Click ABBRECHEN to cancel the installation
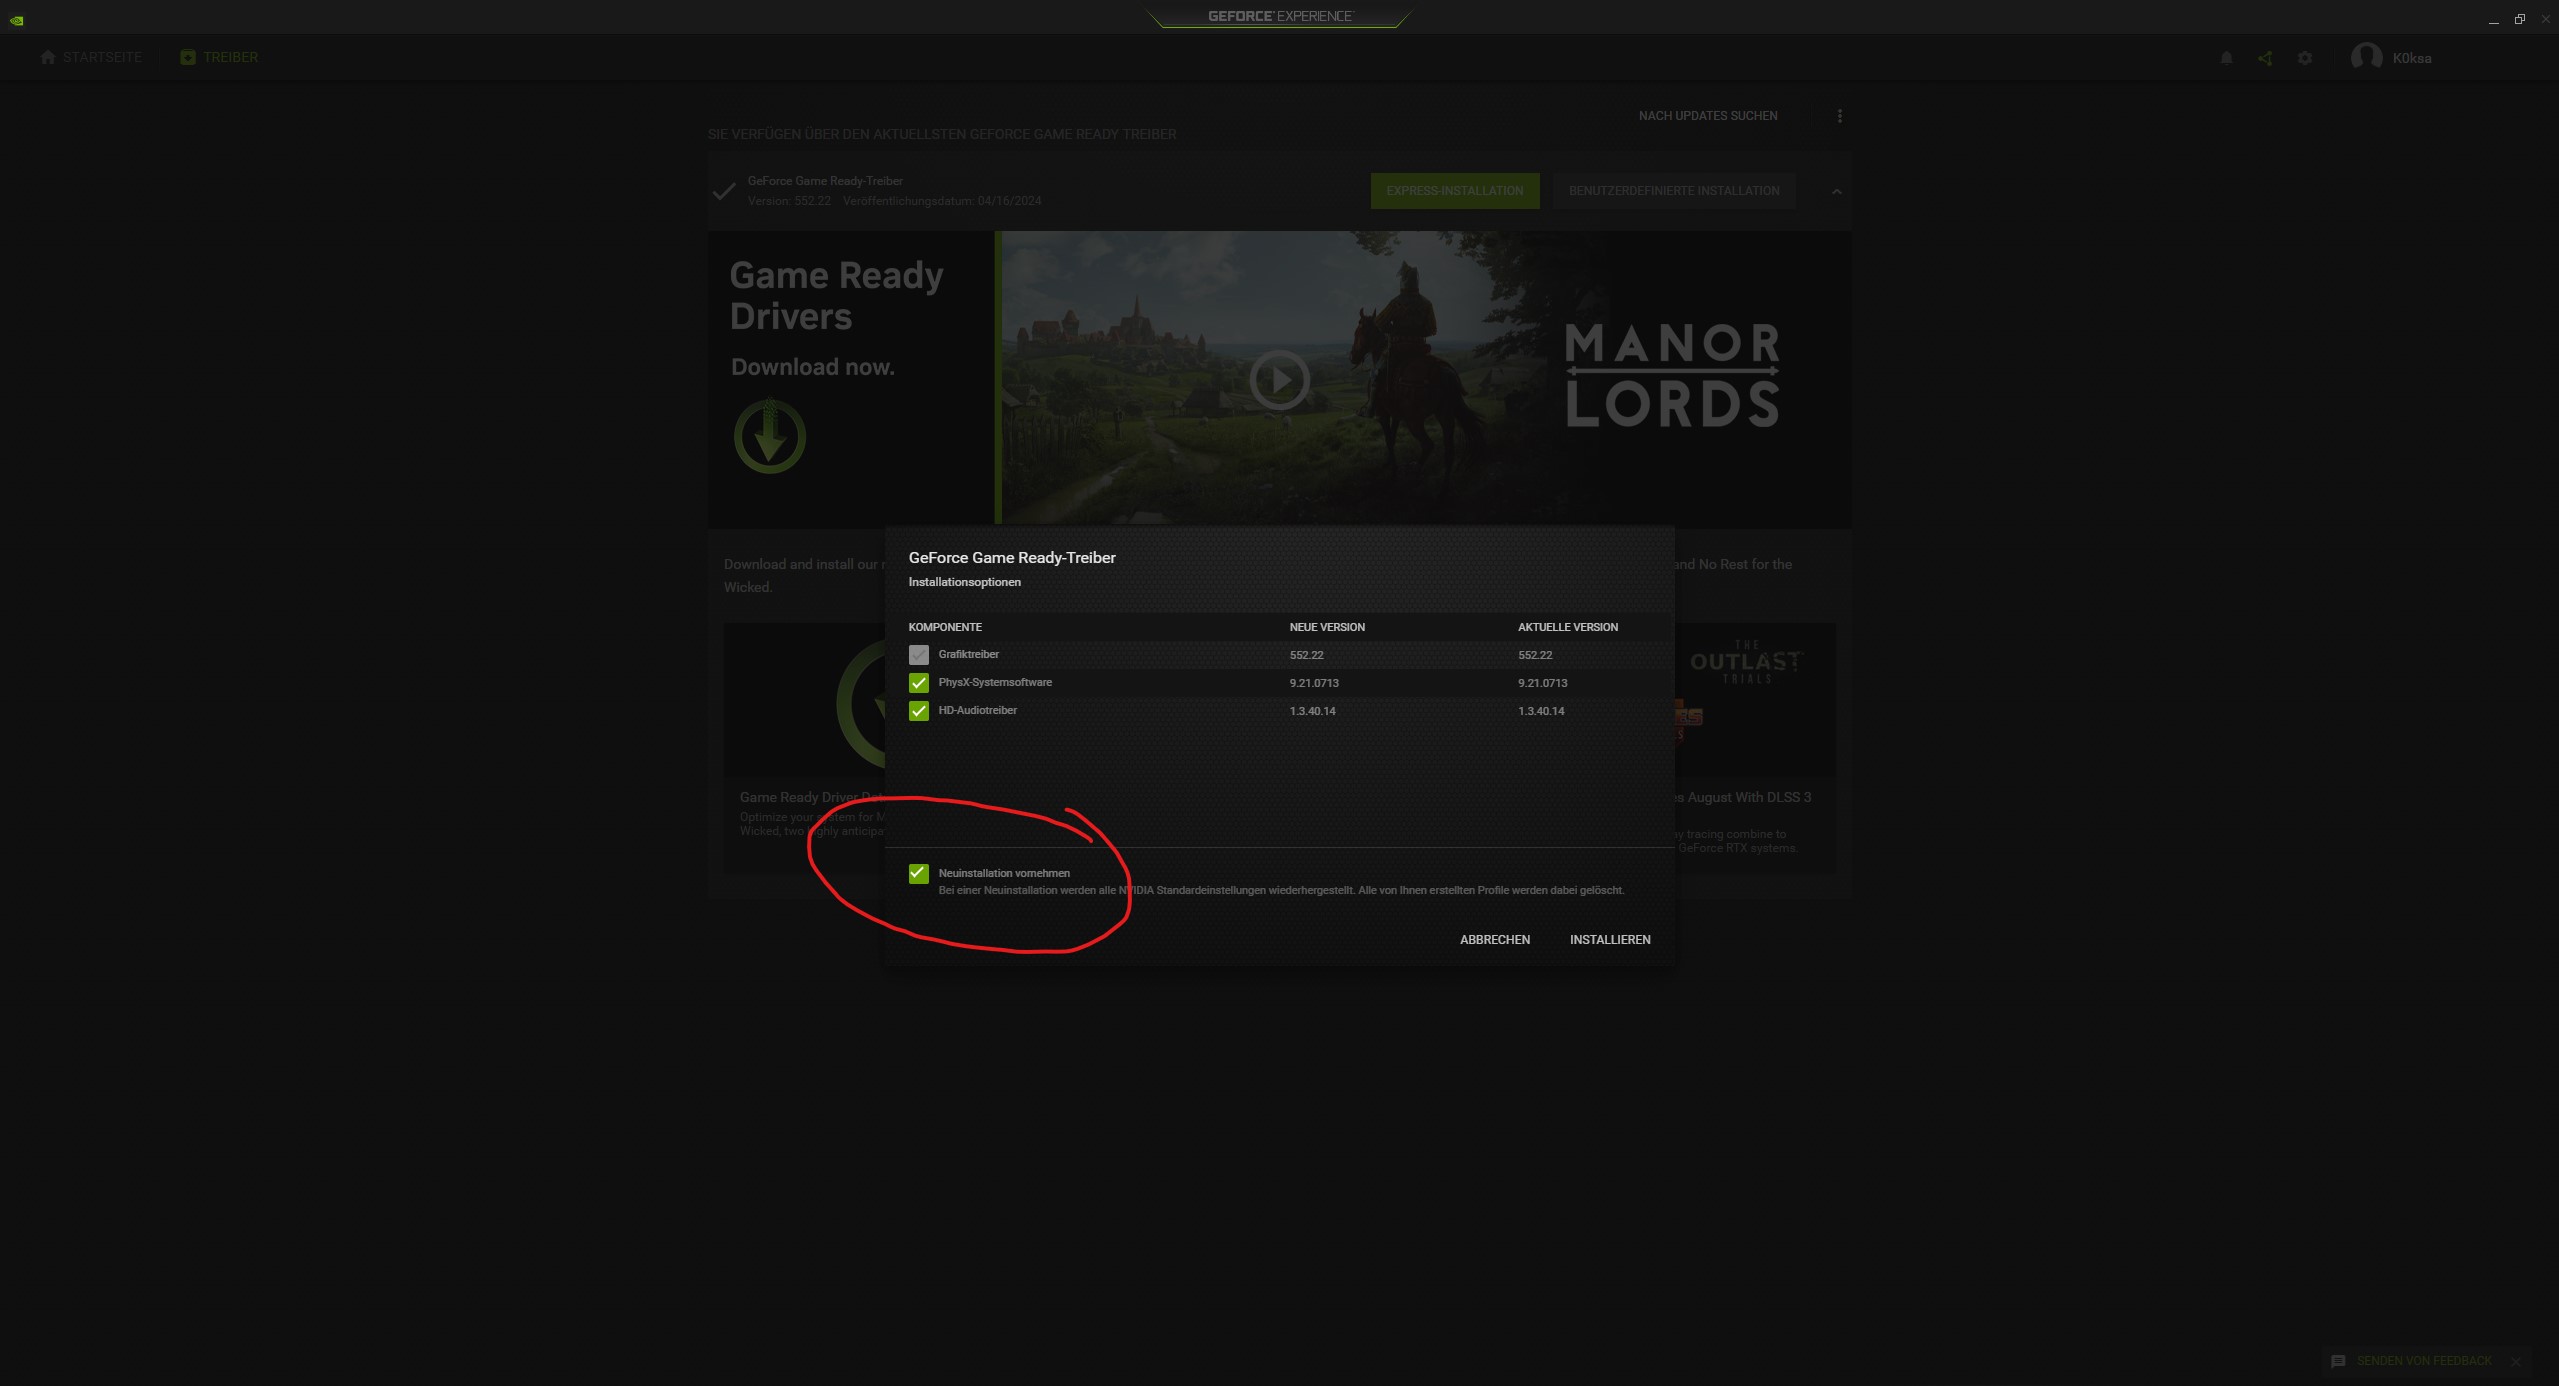 click(1495, 940)
